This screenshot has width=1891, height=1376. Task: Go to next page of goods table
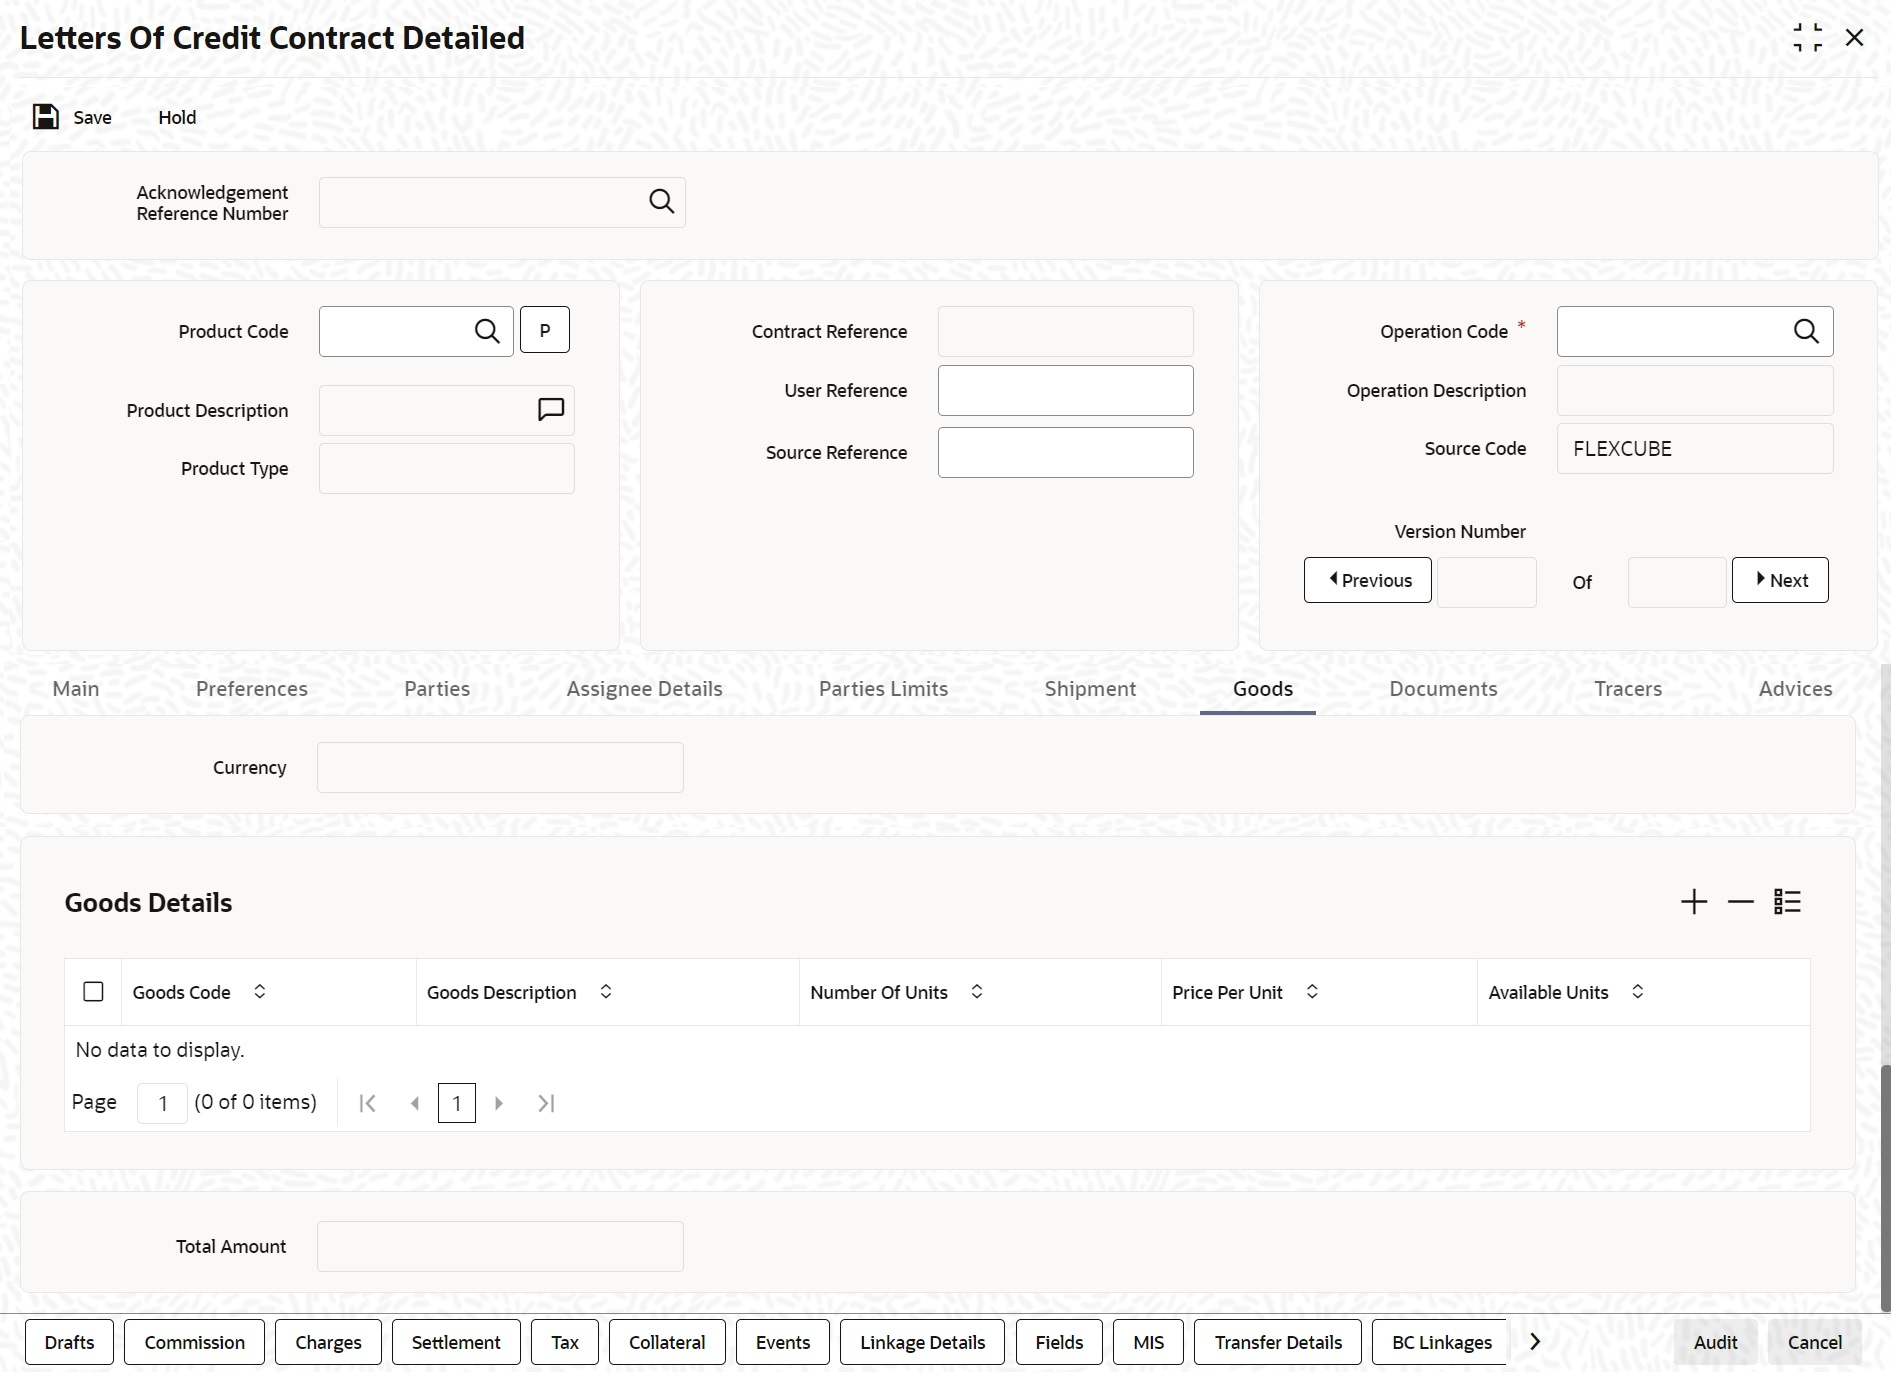tap(499, 1103)
